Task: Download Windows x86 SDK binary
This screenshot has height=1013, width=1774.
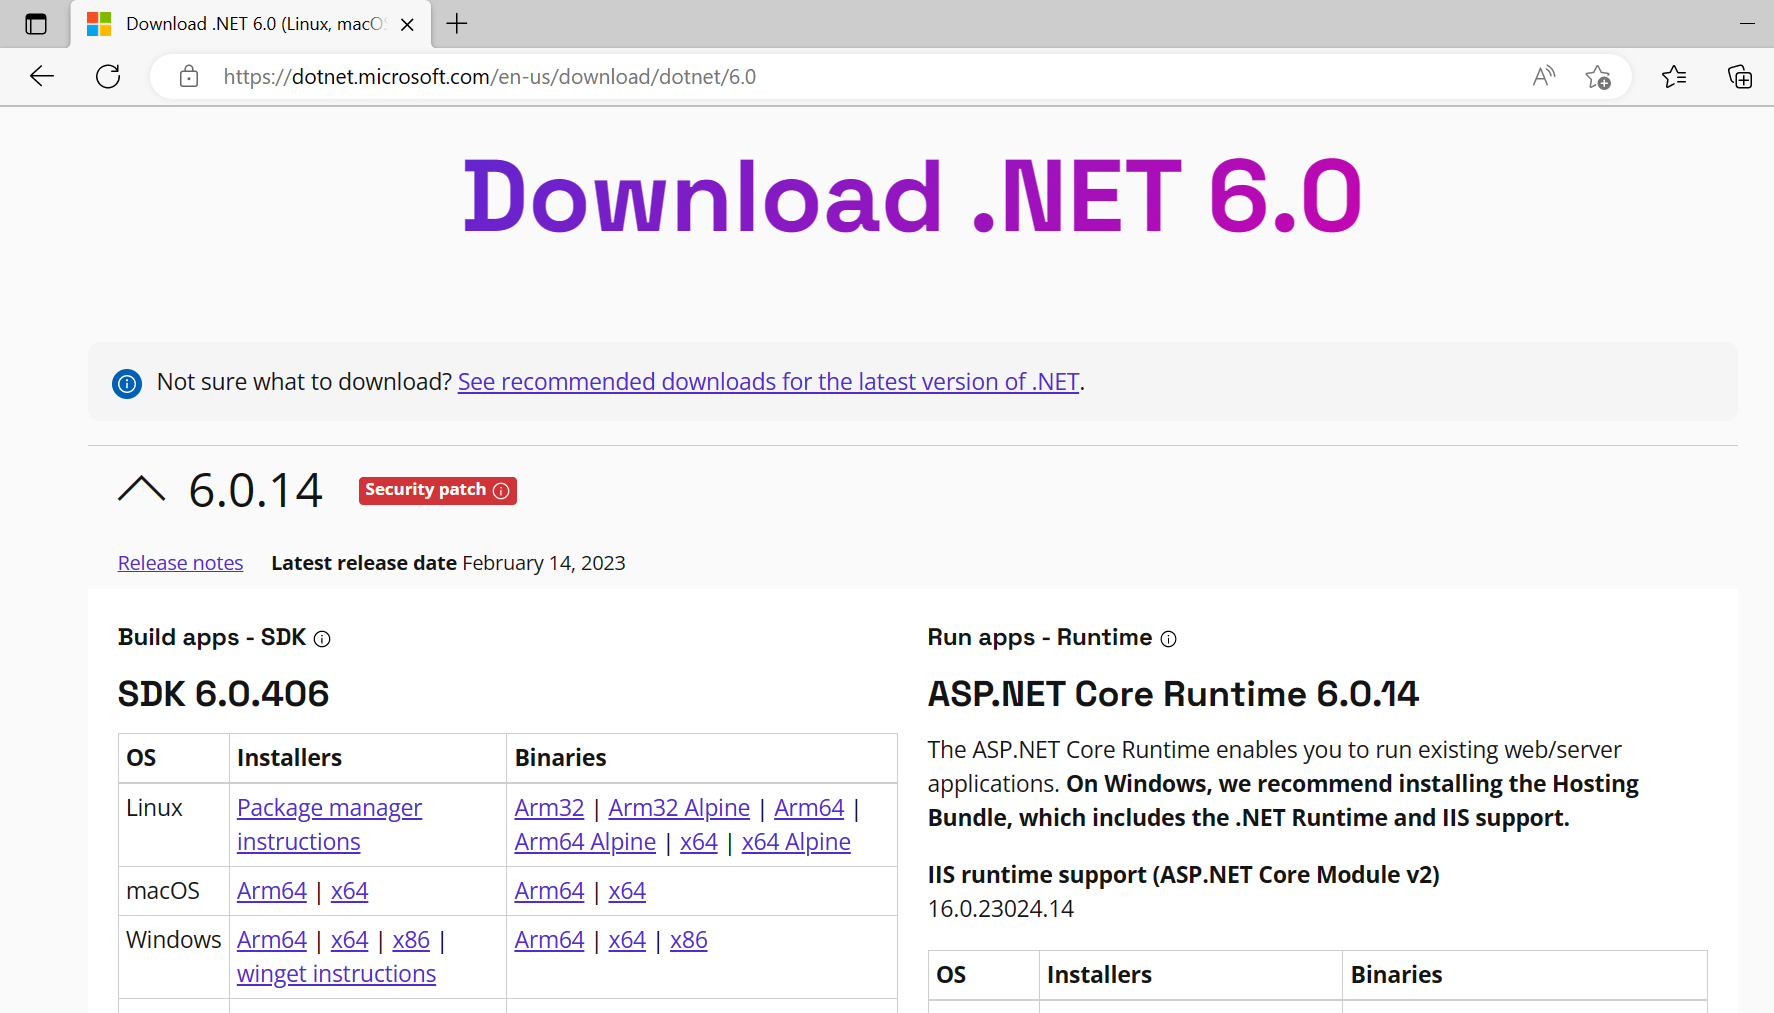Action: tap(689, 940)
